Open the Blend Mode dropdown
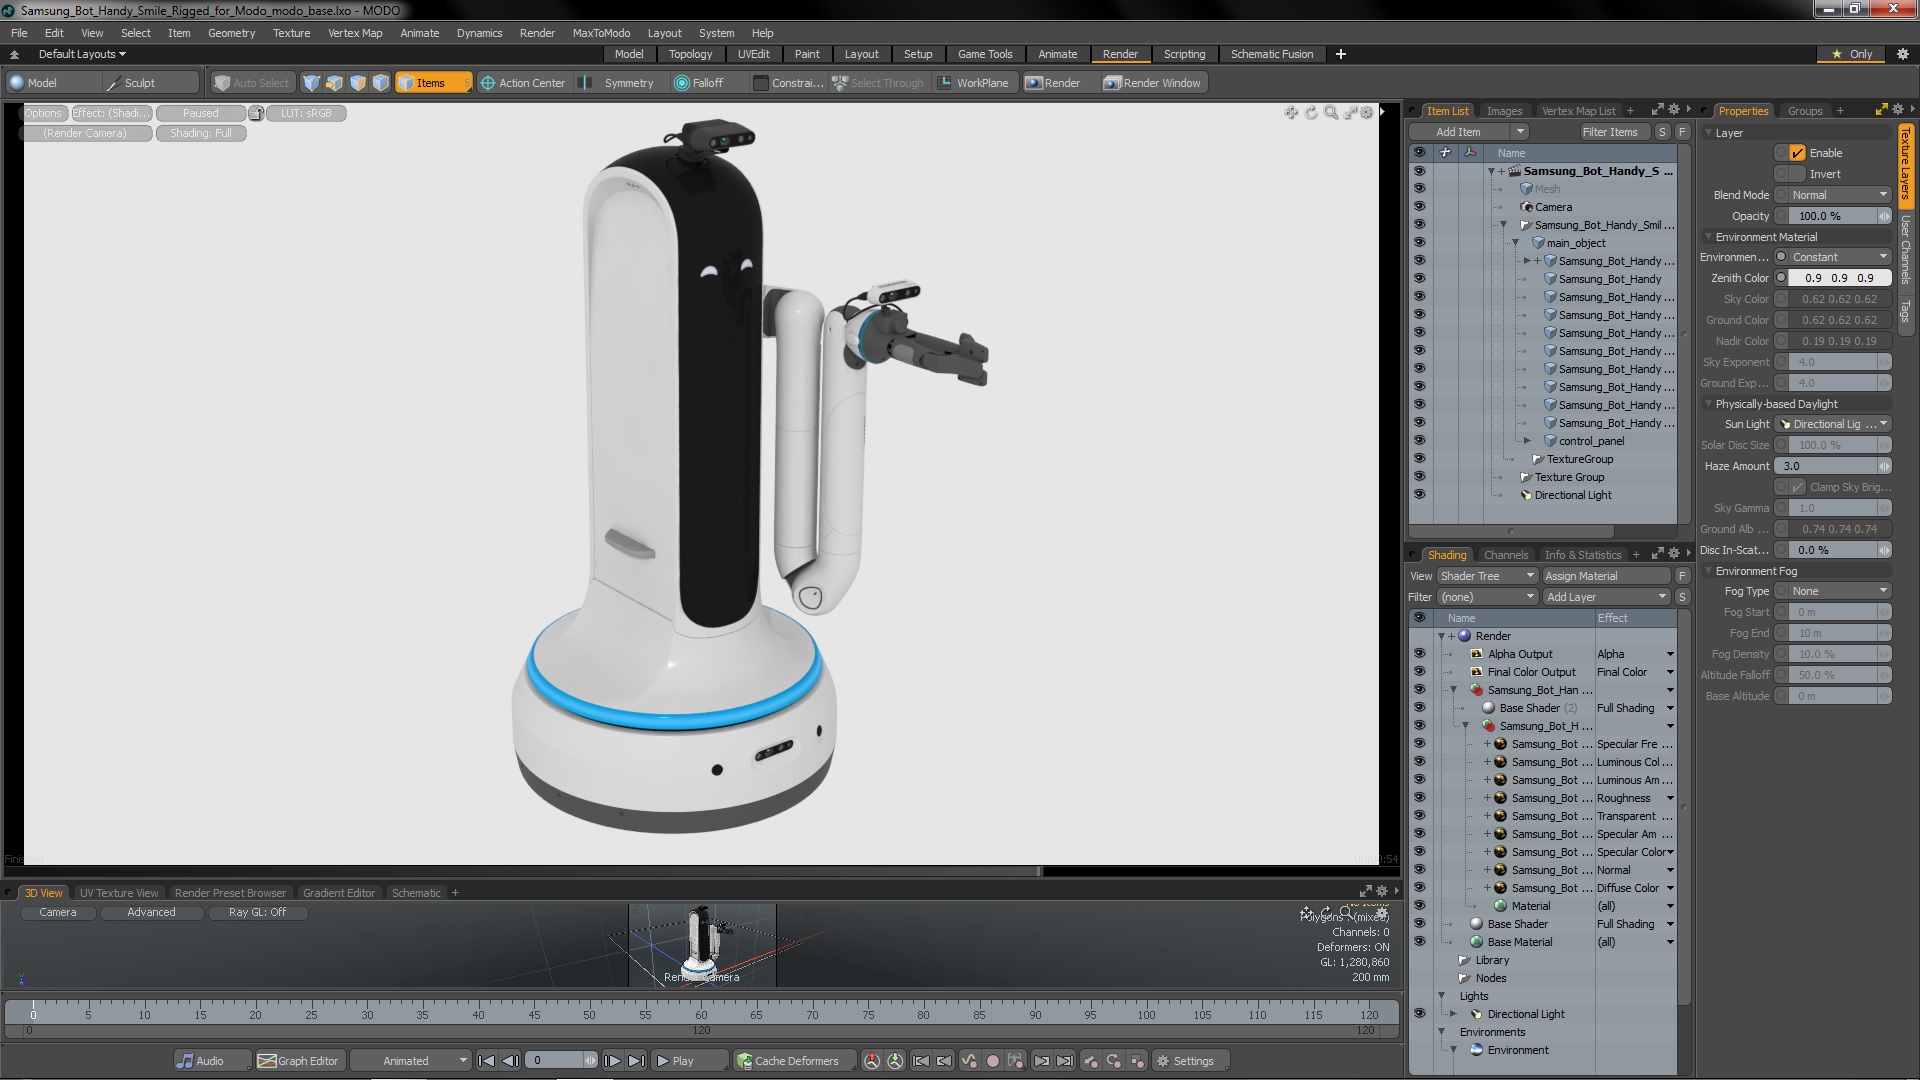The height and width of the screenshot is (1080, 1920). (x=1839, y=195)
